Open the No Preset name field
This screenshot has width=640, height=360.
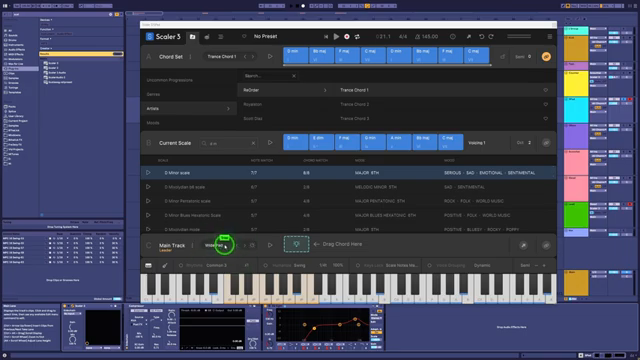click(265, 36)
